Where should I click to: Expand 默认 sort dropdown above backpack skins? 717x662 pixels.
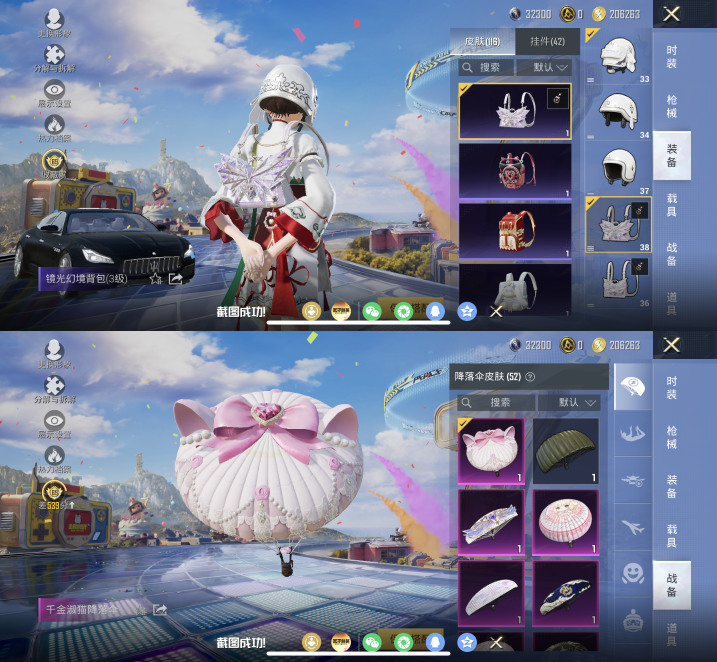544,68
